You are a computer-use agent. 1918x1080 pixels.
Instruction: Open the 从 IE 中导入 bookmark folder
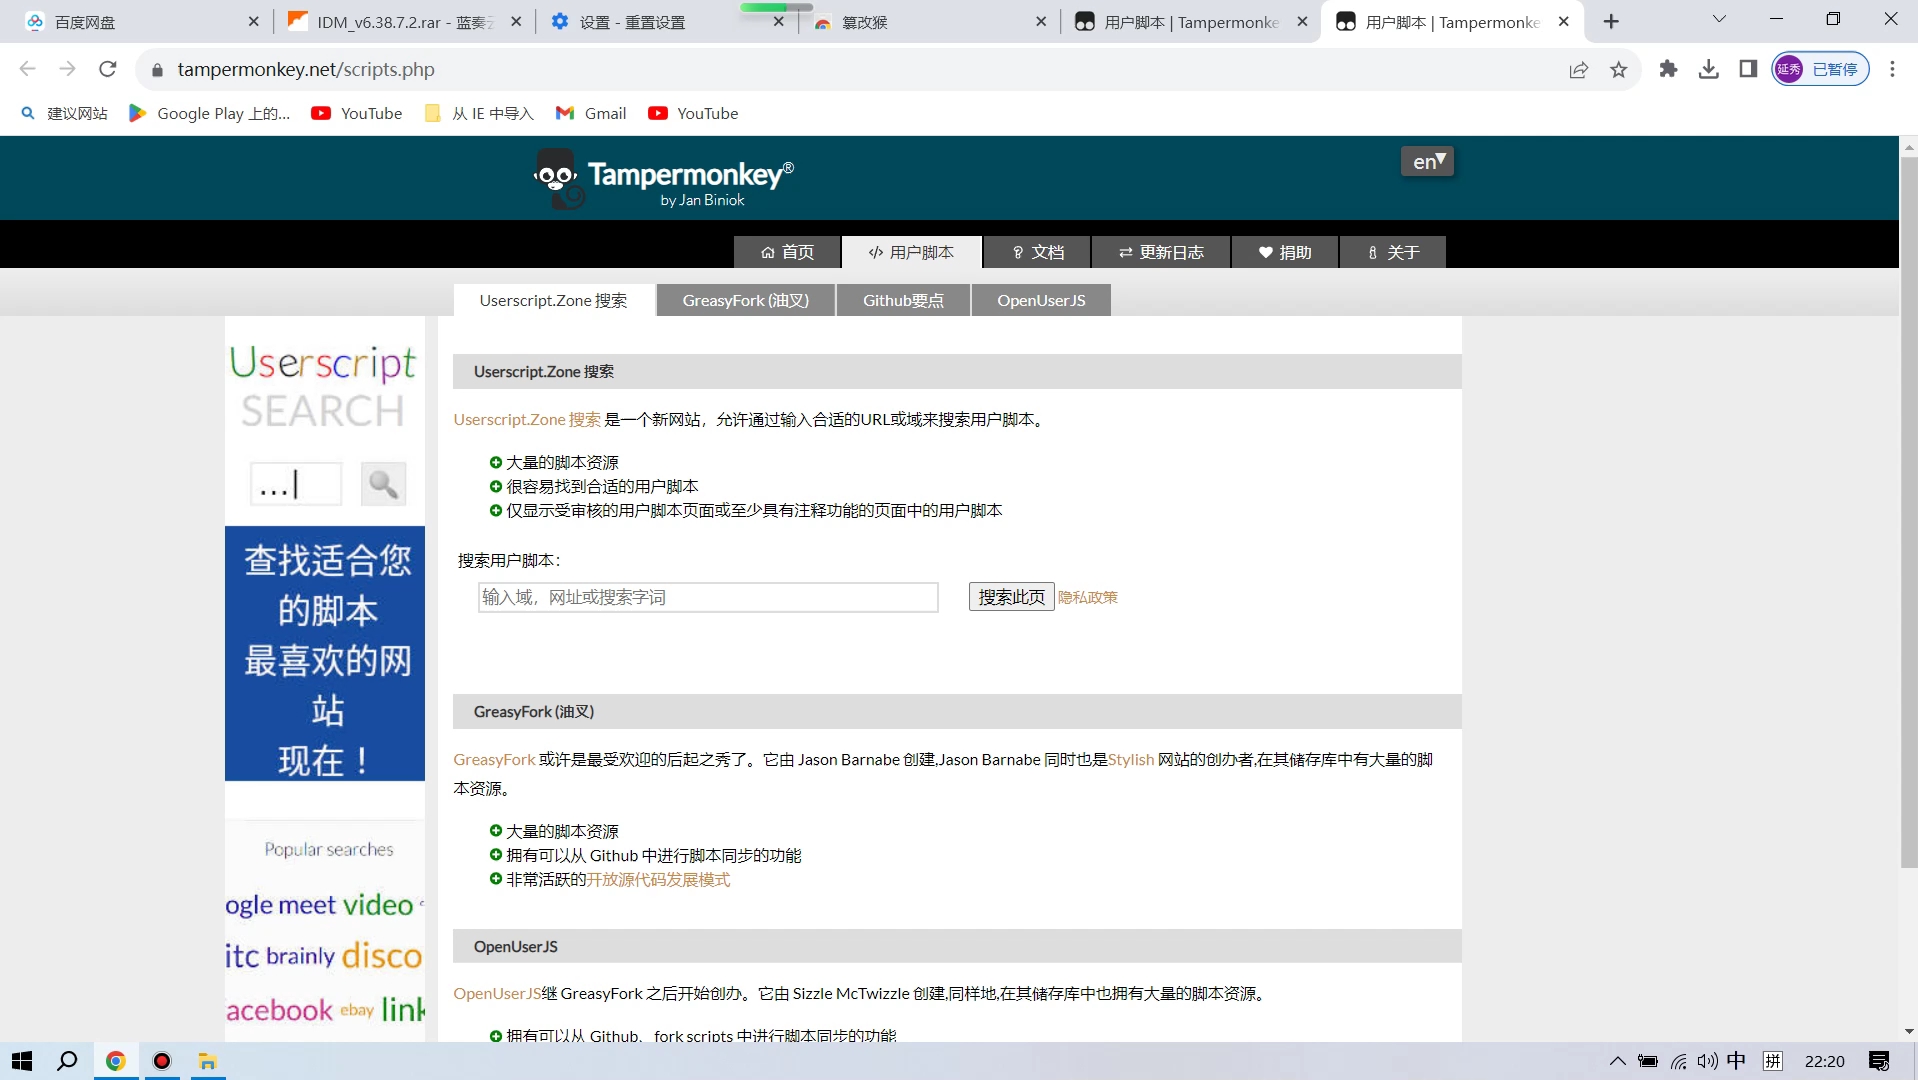480,113
